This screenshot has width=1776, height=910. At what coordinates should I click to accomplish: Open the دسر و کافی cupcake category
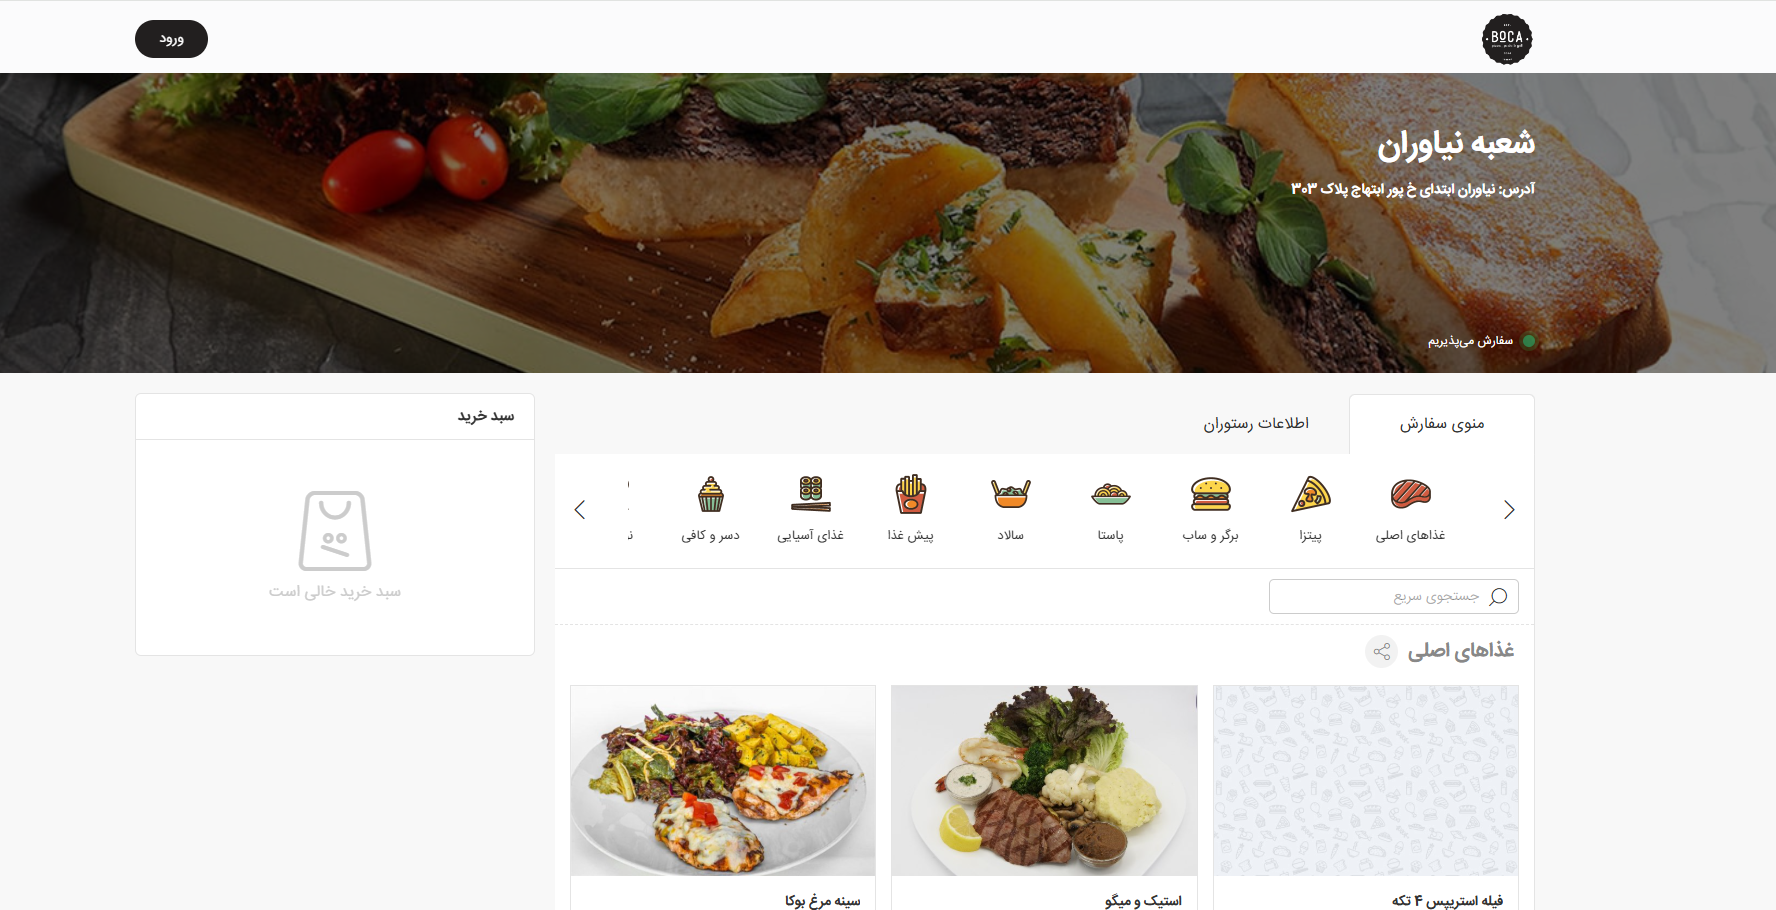pyautogui.click(x=710, y=510)
